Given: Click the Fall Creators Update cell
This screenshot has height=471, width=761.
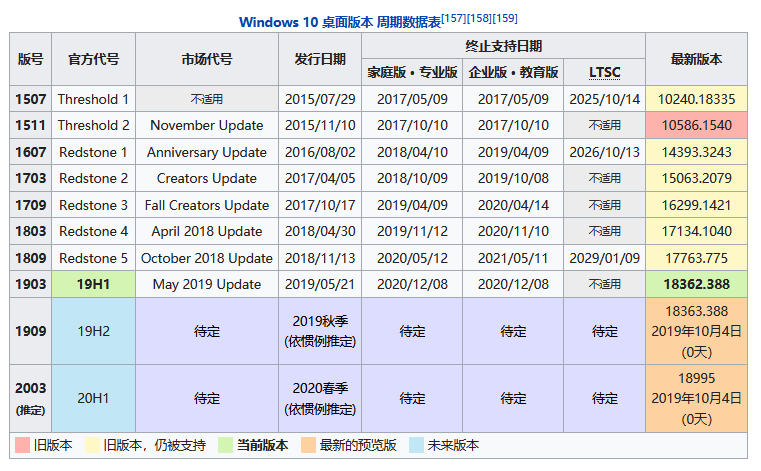Looking at the screenshot, I should 207,205.
